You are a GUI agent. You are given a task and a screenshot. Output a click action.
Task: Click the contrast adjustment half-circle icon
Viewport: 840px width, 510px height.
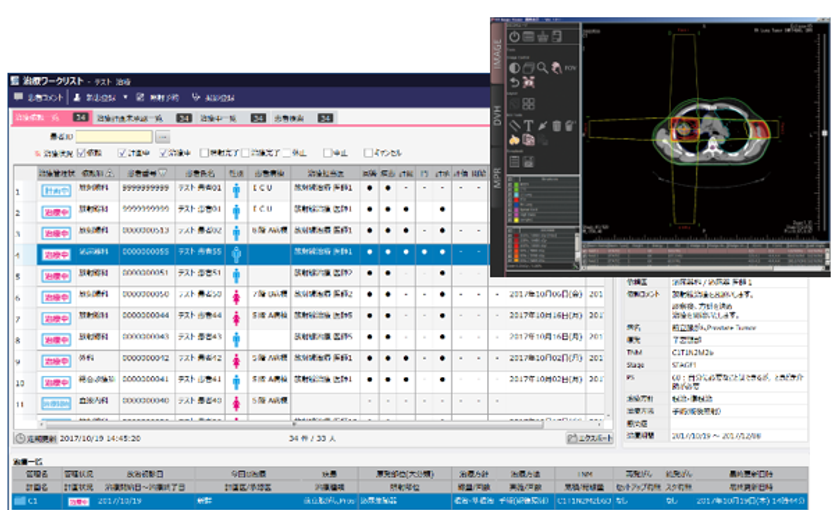(514, 67)
